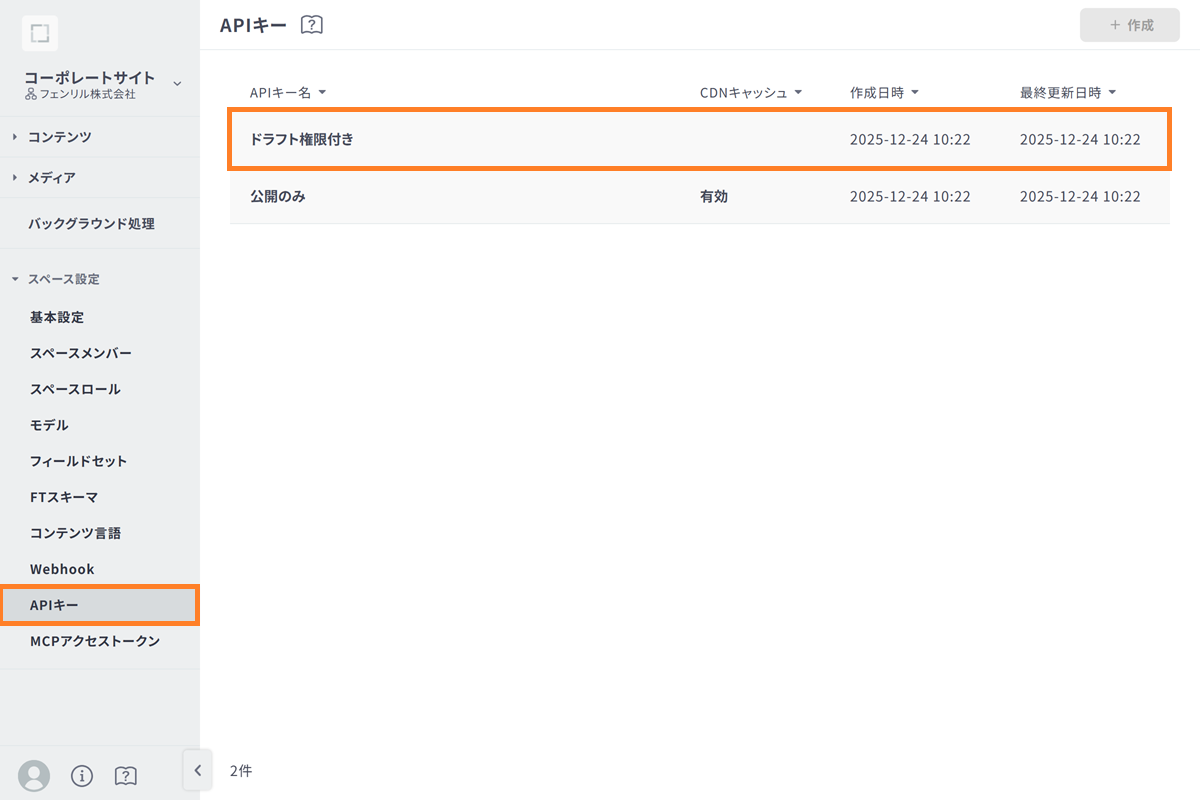The width and height of the screenshot is (1200, 800).
Task: Open the help icon beside APIキー title
Action: (x=312, y=25)
